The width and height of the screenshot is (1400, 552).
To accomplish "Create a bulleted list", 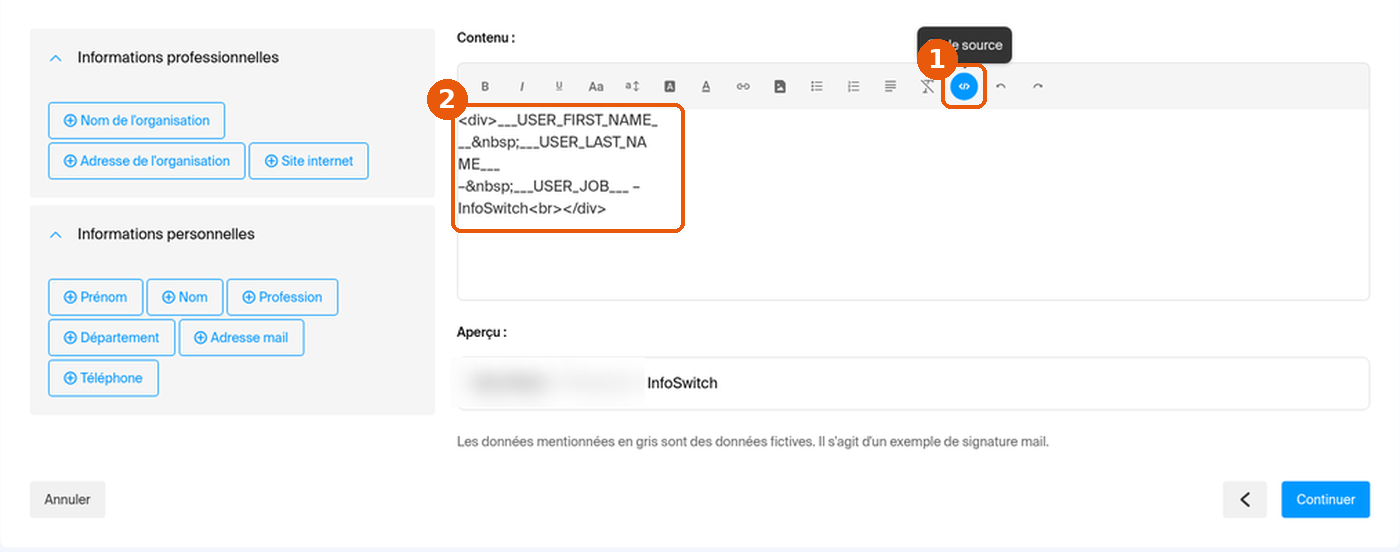I will 817,87.
